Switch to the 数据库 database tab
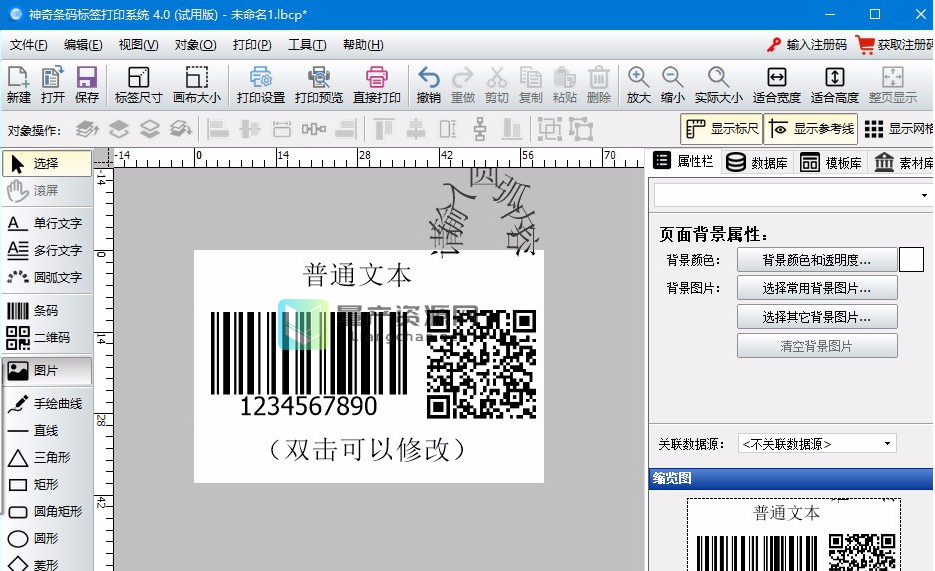The image size is (935, 571). point(757,162)
